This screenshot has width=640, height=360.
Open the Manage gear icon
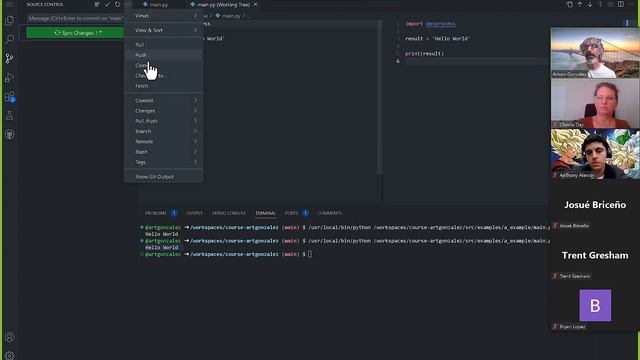[x=9, y=355]
